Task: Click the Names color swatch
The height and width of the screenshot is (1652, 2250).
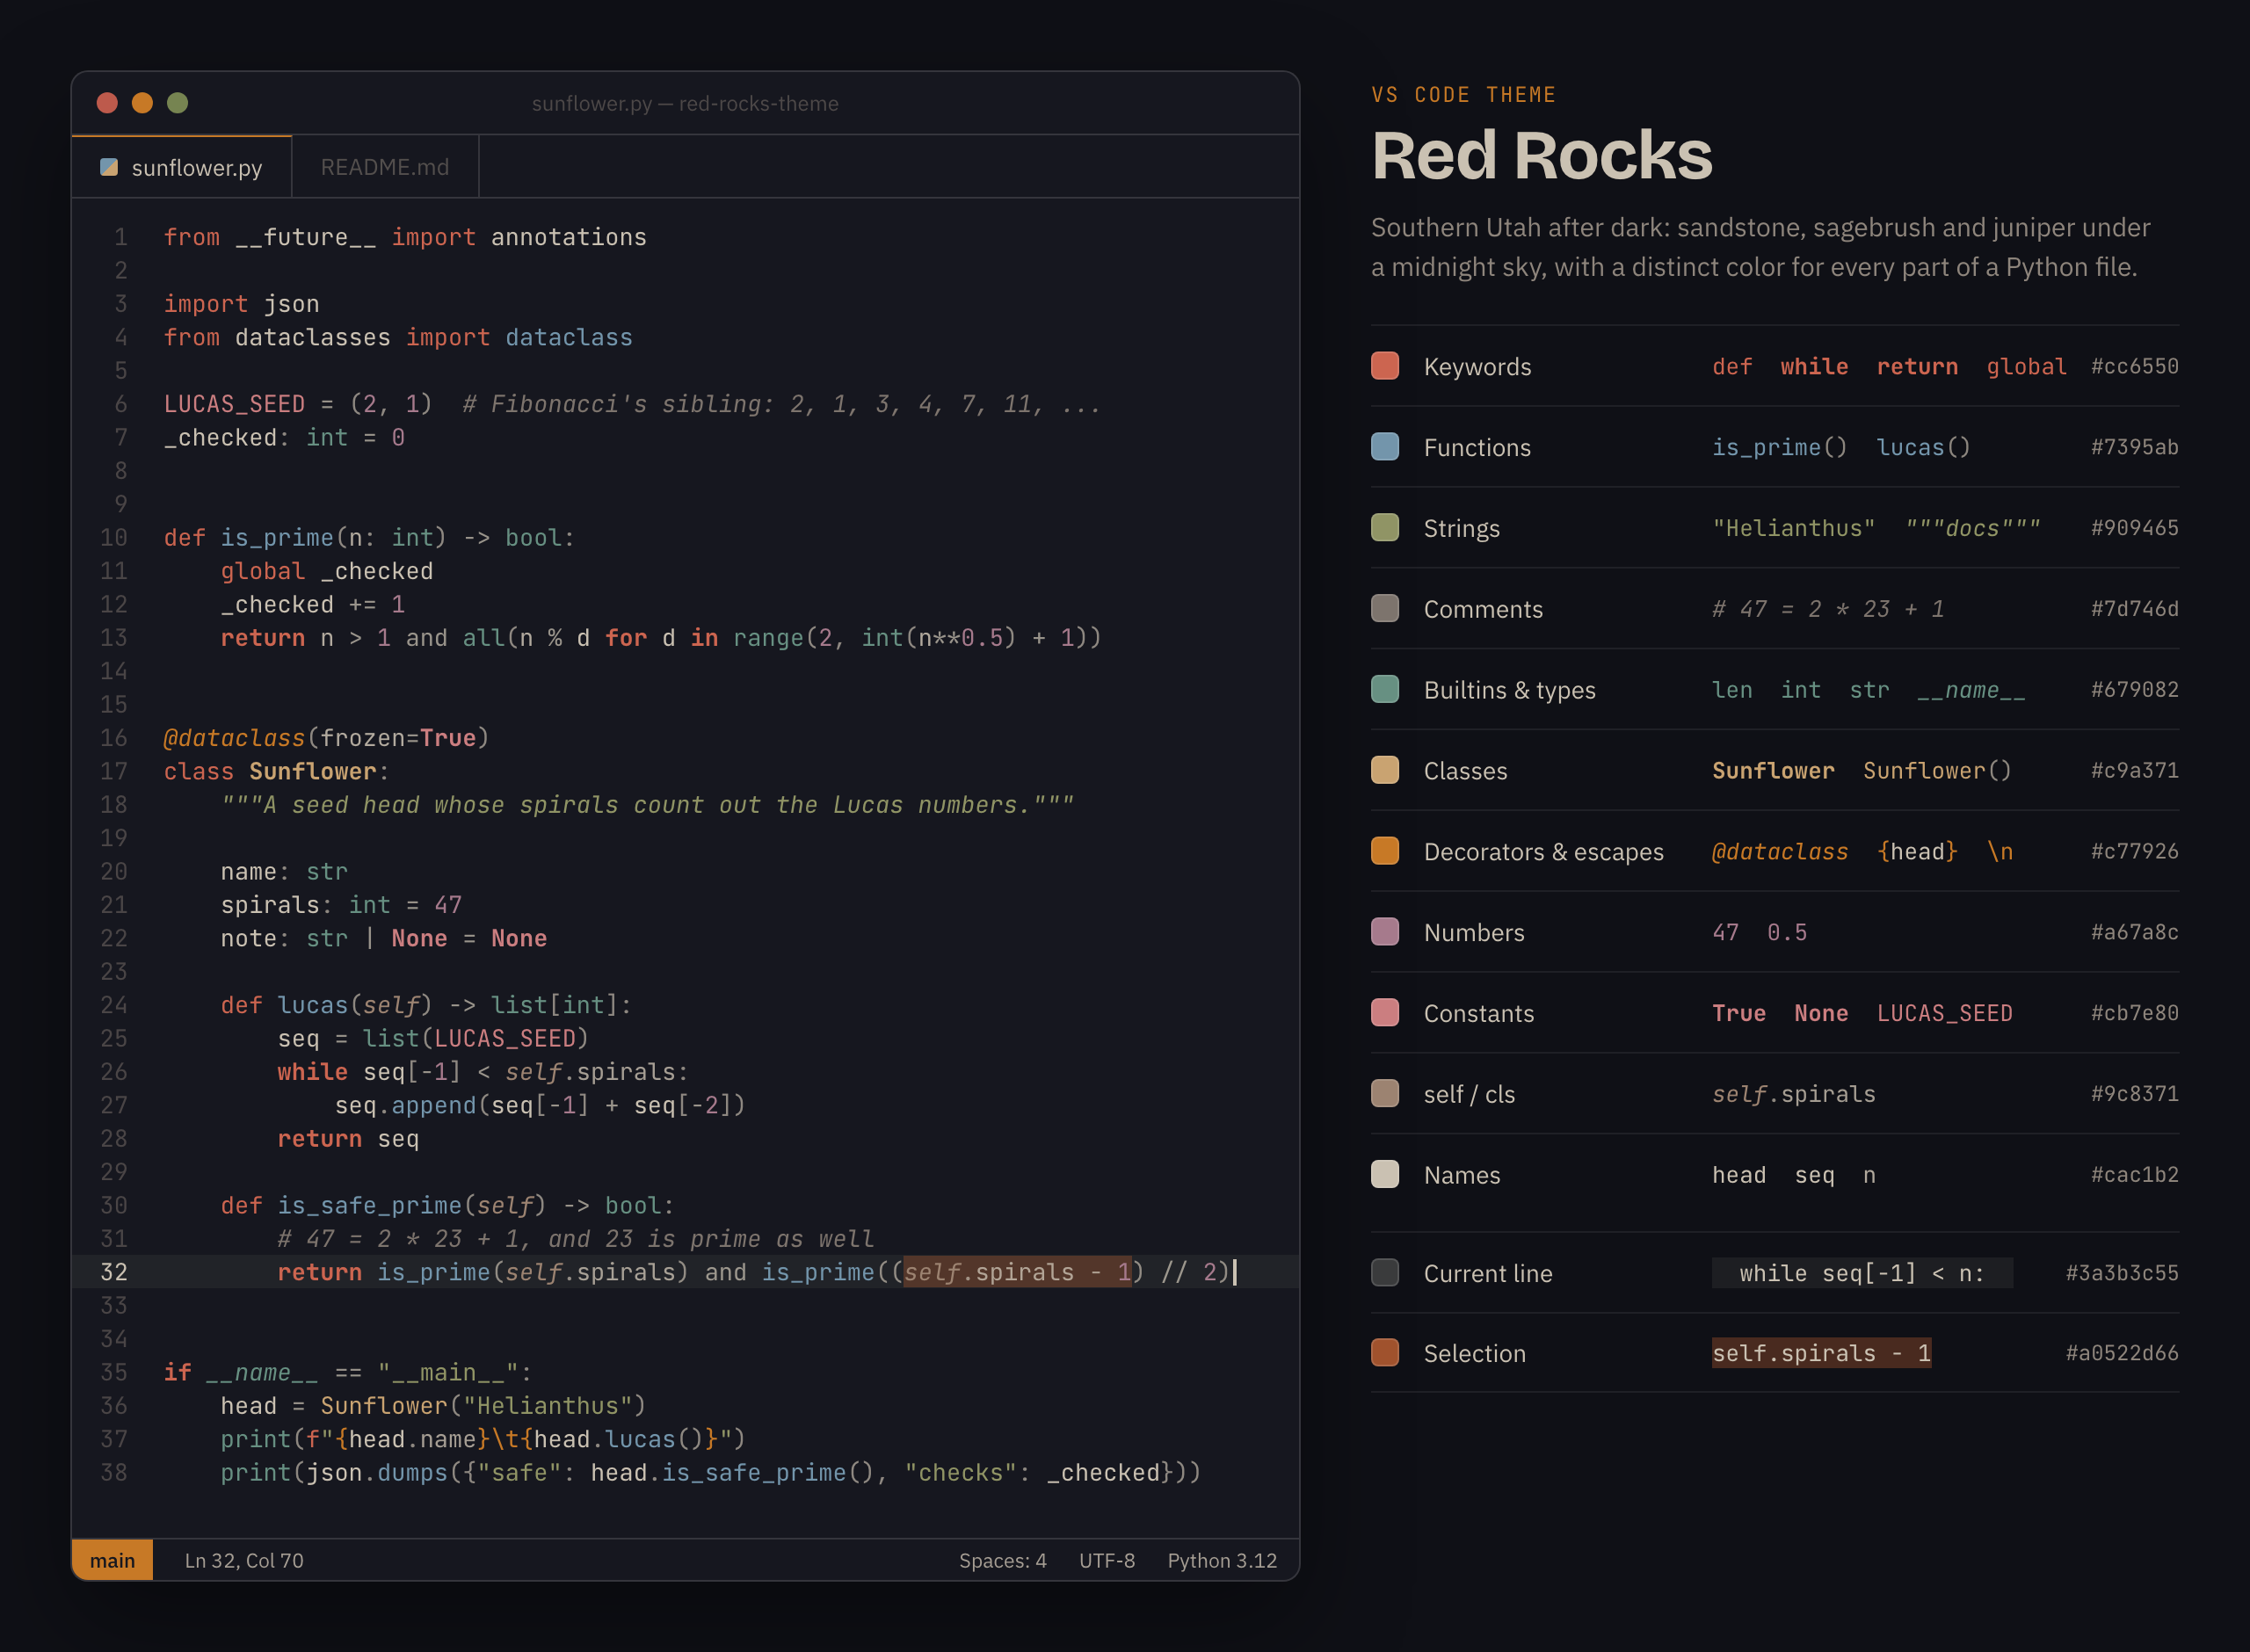Action: point(1385,1174)
